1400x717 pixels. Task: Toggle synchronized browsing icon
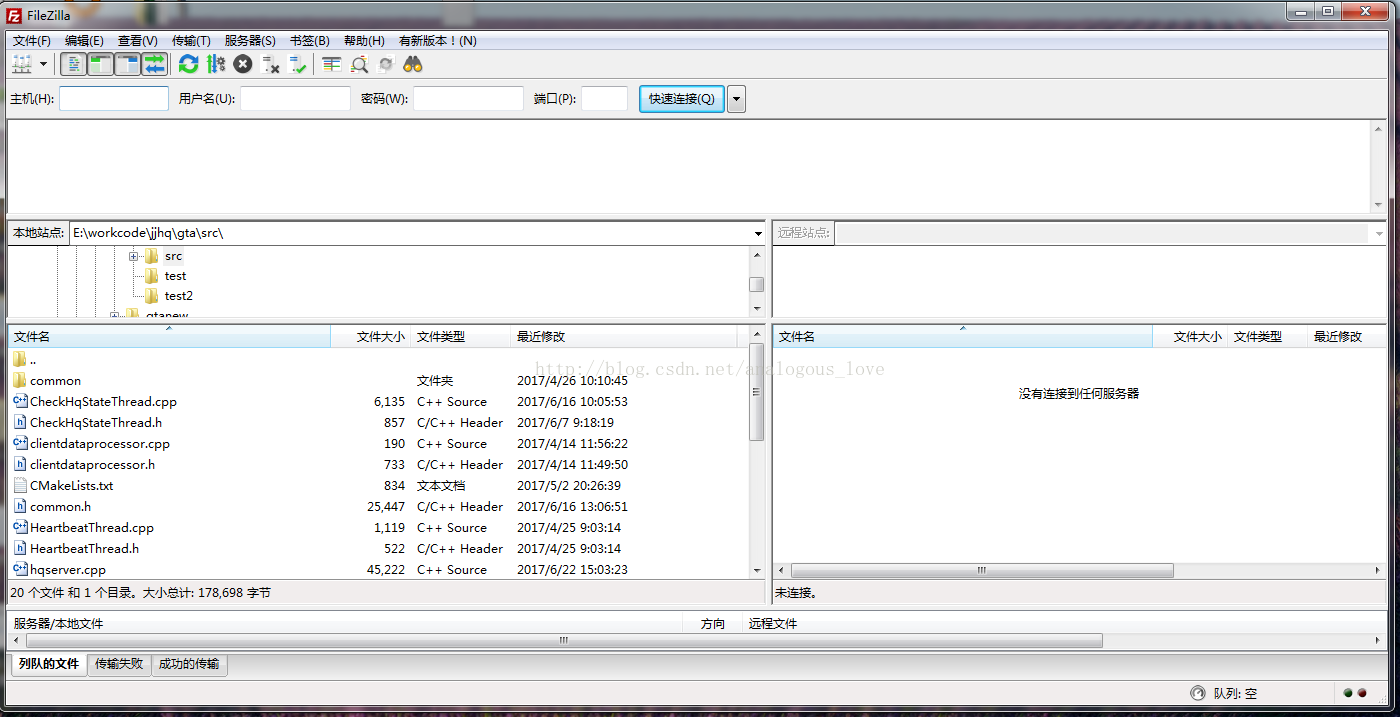(x=386, y=64)
